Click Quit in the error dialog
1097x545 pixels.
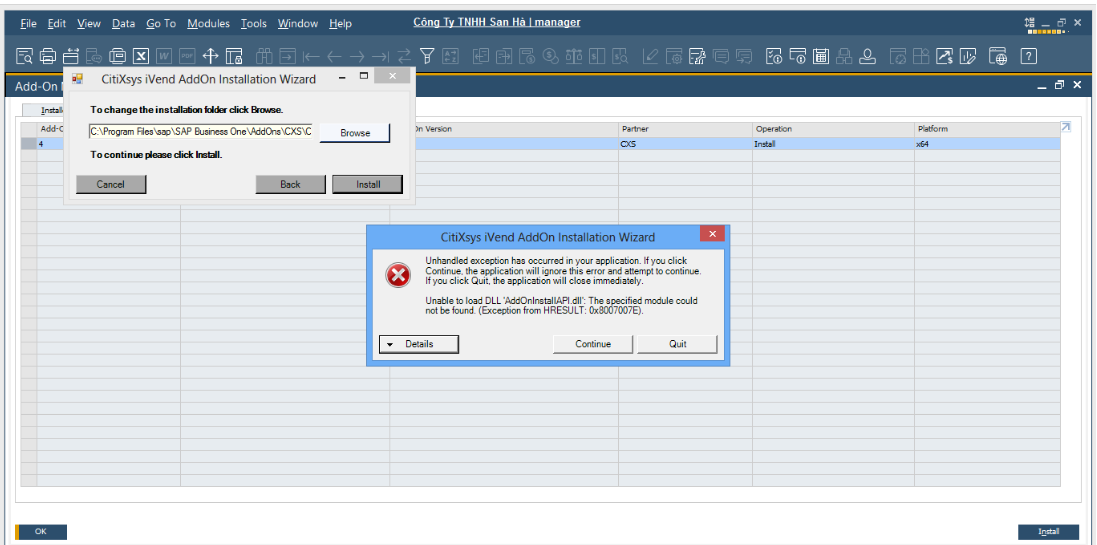pyautogui.click(x=677, y=344)
